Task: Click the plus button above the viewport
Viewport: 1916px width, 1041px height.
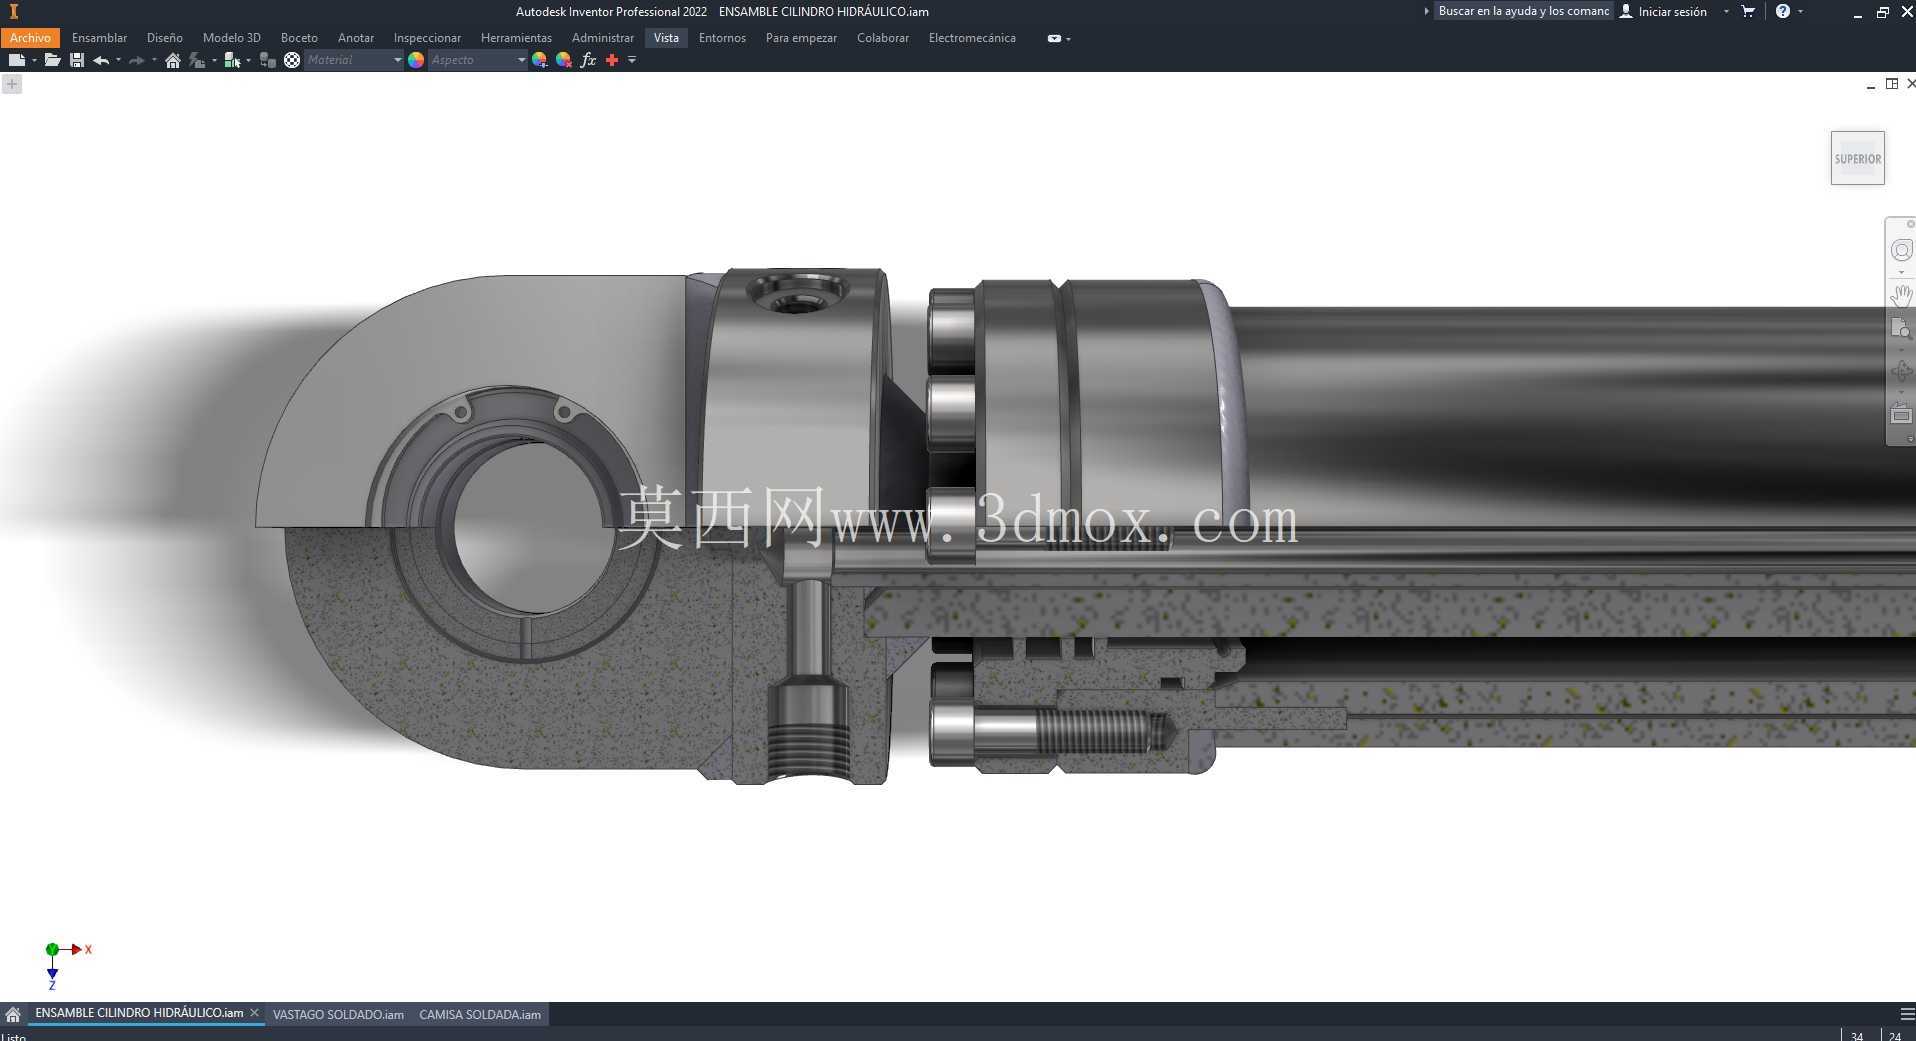Action: click(x=11, y=84)
